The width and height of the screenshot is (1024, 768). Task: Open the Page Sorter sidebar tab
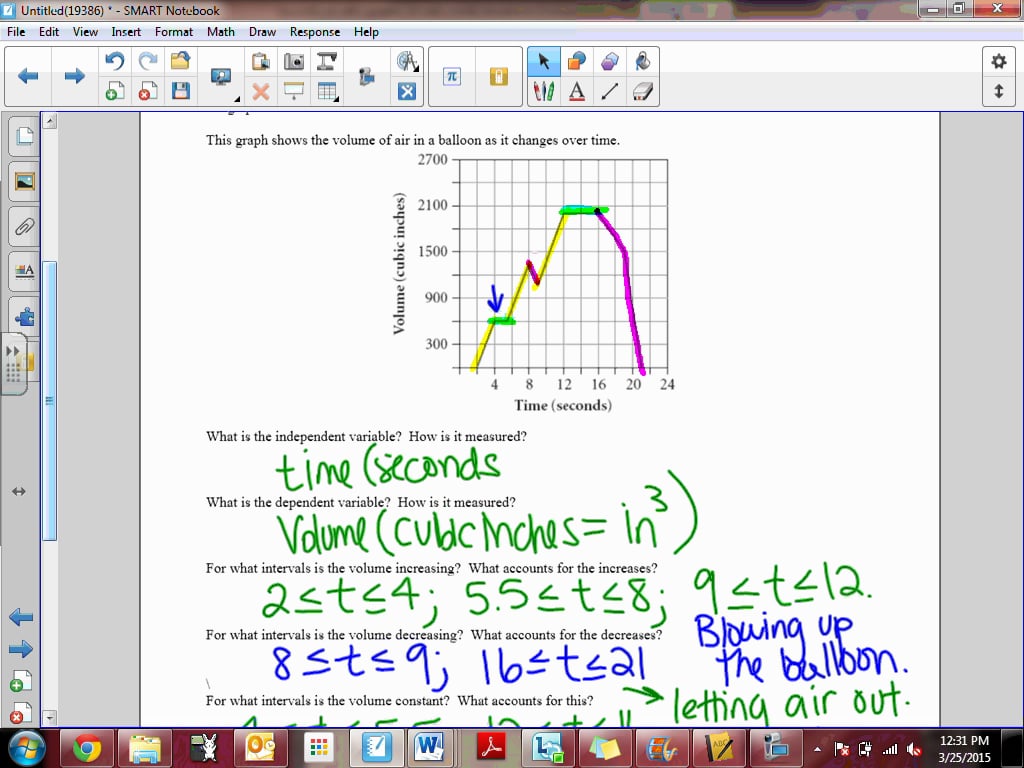[x=25, y=136]
